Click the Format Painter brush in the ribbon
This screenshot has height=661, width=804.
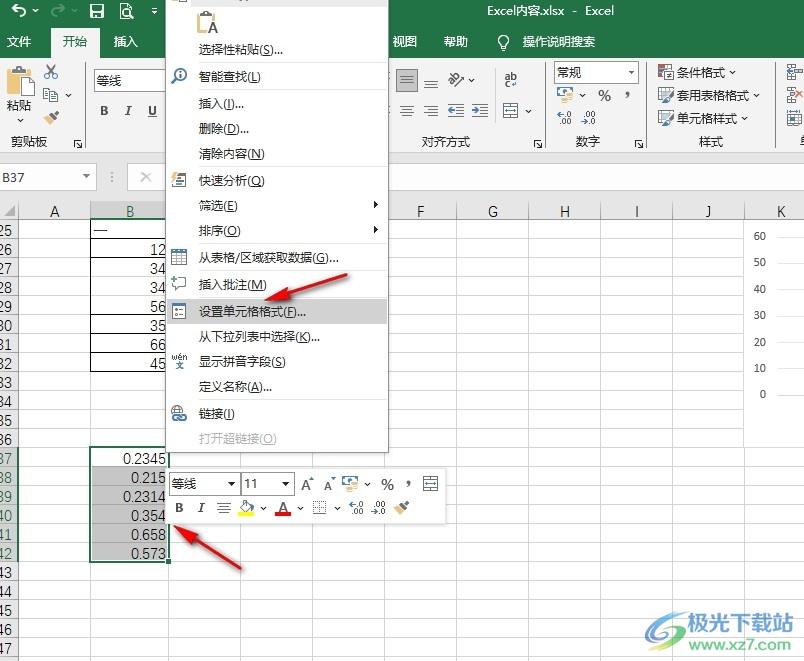51,118
